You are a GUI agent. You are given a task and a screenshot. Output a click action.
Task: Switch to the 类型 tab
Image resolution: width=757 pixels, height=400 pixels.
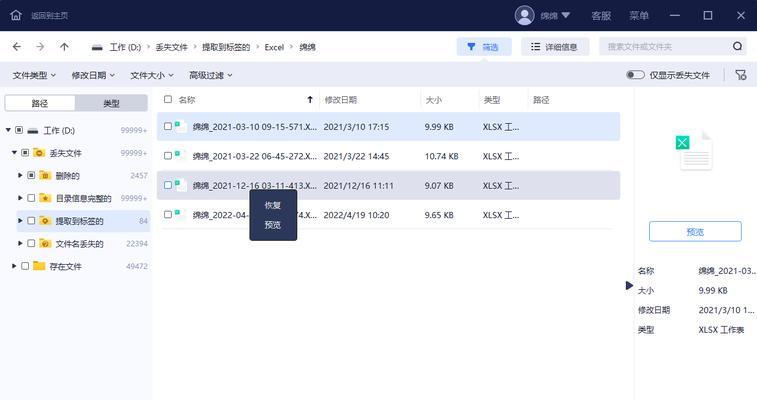(x=112, y=103)
